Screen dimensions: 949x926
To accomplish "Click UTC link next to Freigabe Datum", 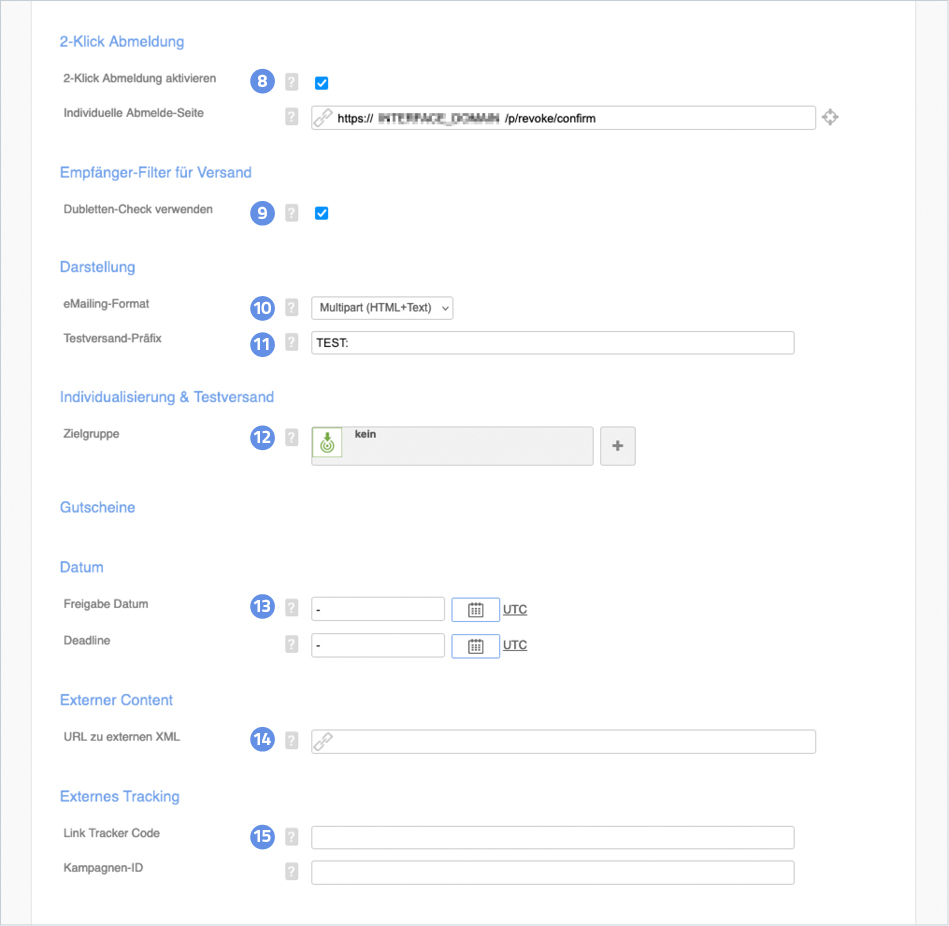I will tap(515, 610).
